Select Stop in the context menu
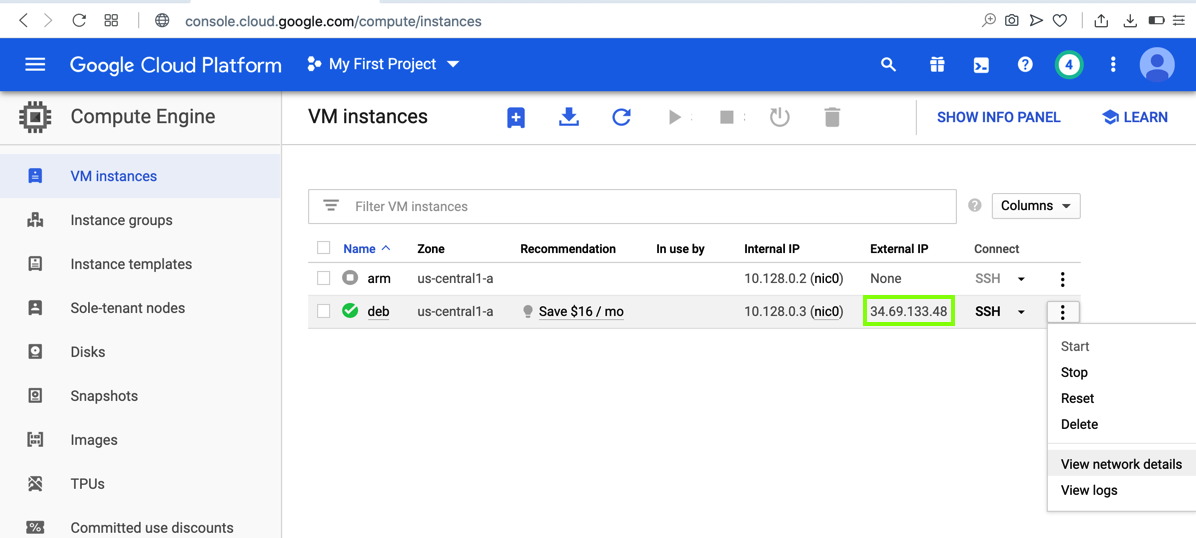Screen dimensions: 1196x538 point(1074,372)
